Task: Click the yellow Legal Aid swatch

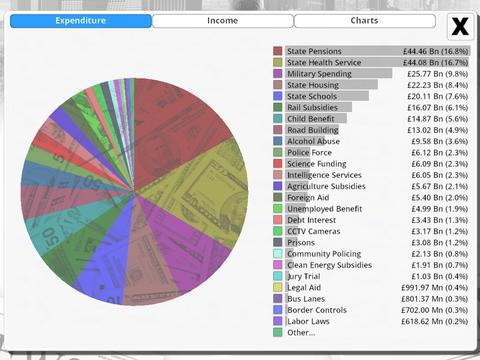Action: click(x=278, y=287)
